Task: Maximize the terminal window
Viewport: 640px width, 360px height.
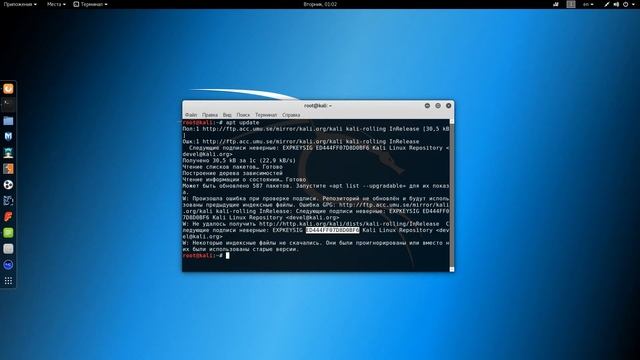Action: click(x=438, y=106)
